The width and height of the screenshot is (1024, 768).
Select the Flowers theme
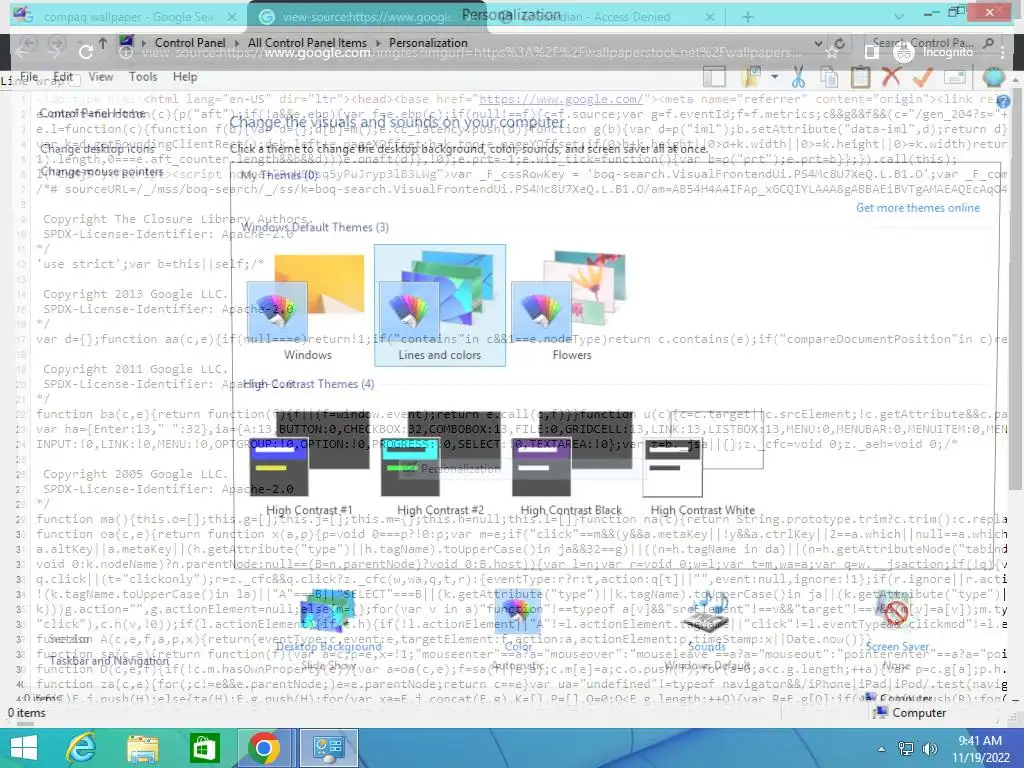(571, 306)
